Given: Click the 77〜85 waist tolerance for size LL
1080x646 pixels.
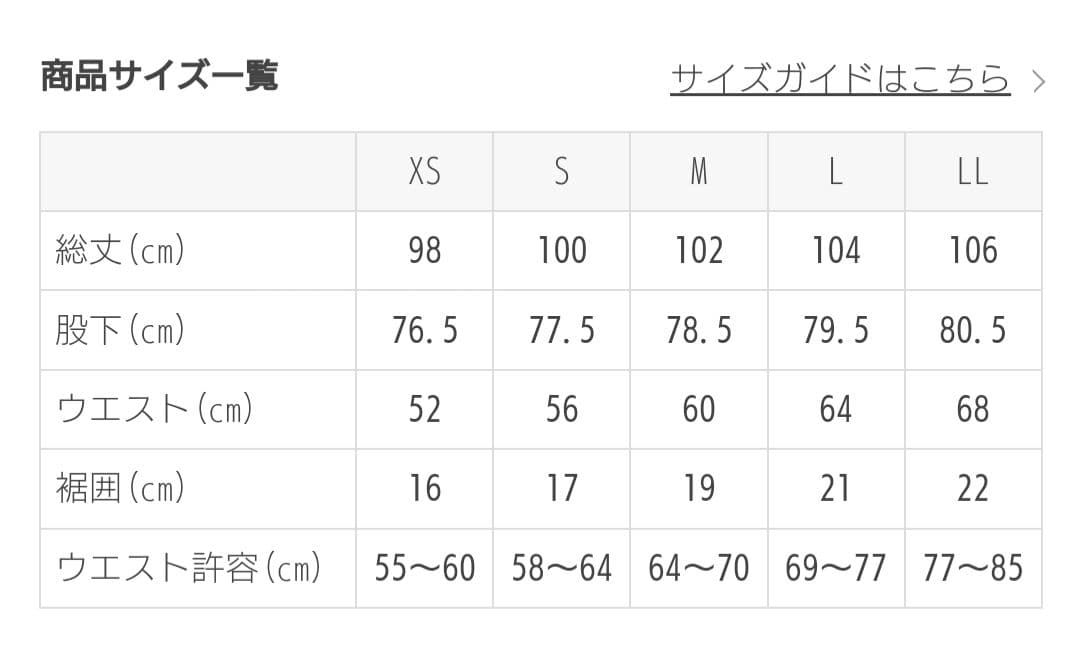Looking at the screenshot, I should pos(973,567).
